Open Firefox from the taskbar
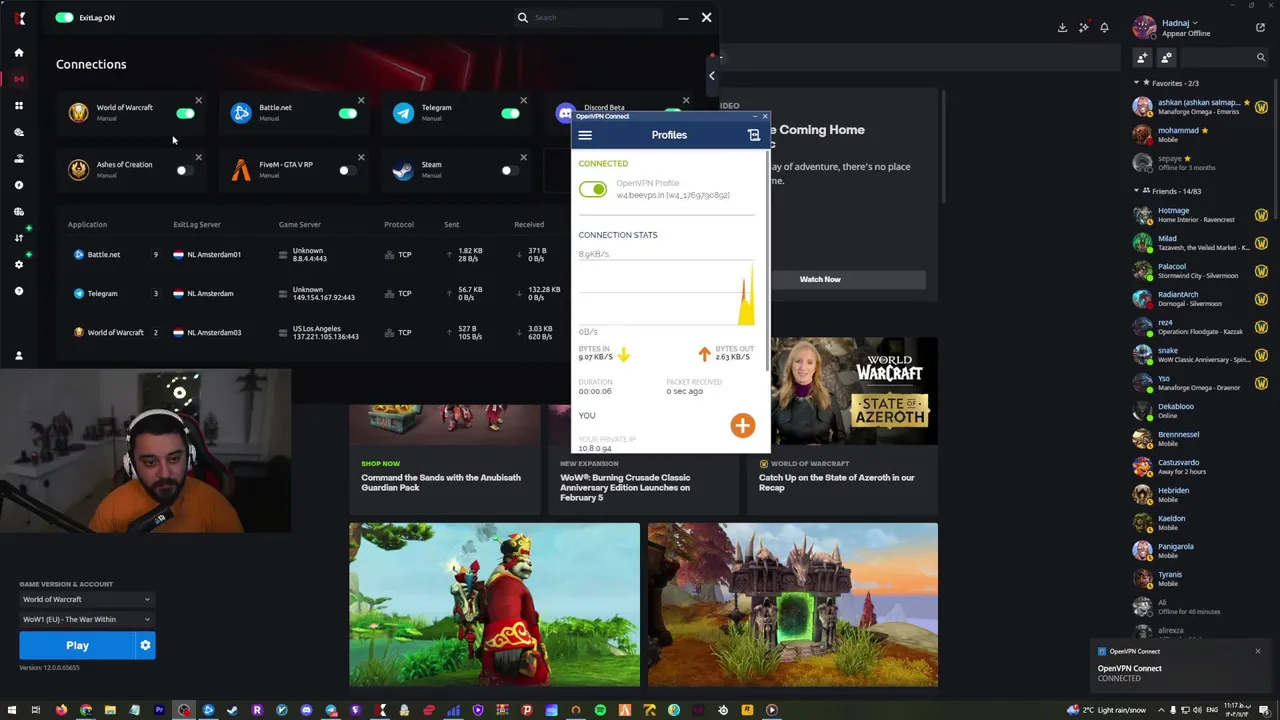The width and height of the screenshot is (1280, 720). 61,710
